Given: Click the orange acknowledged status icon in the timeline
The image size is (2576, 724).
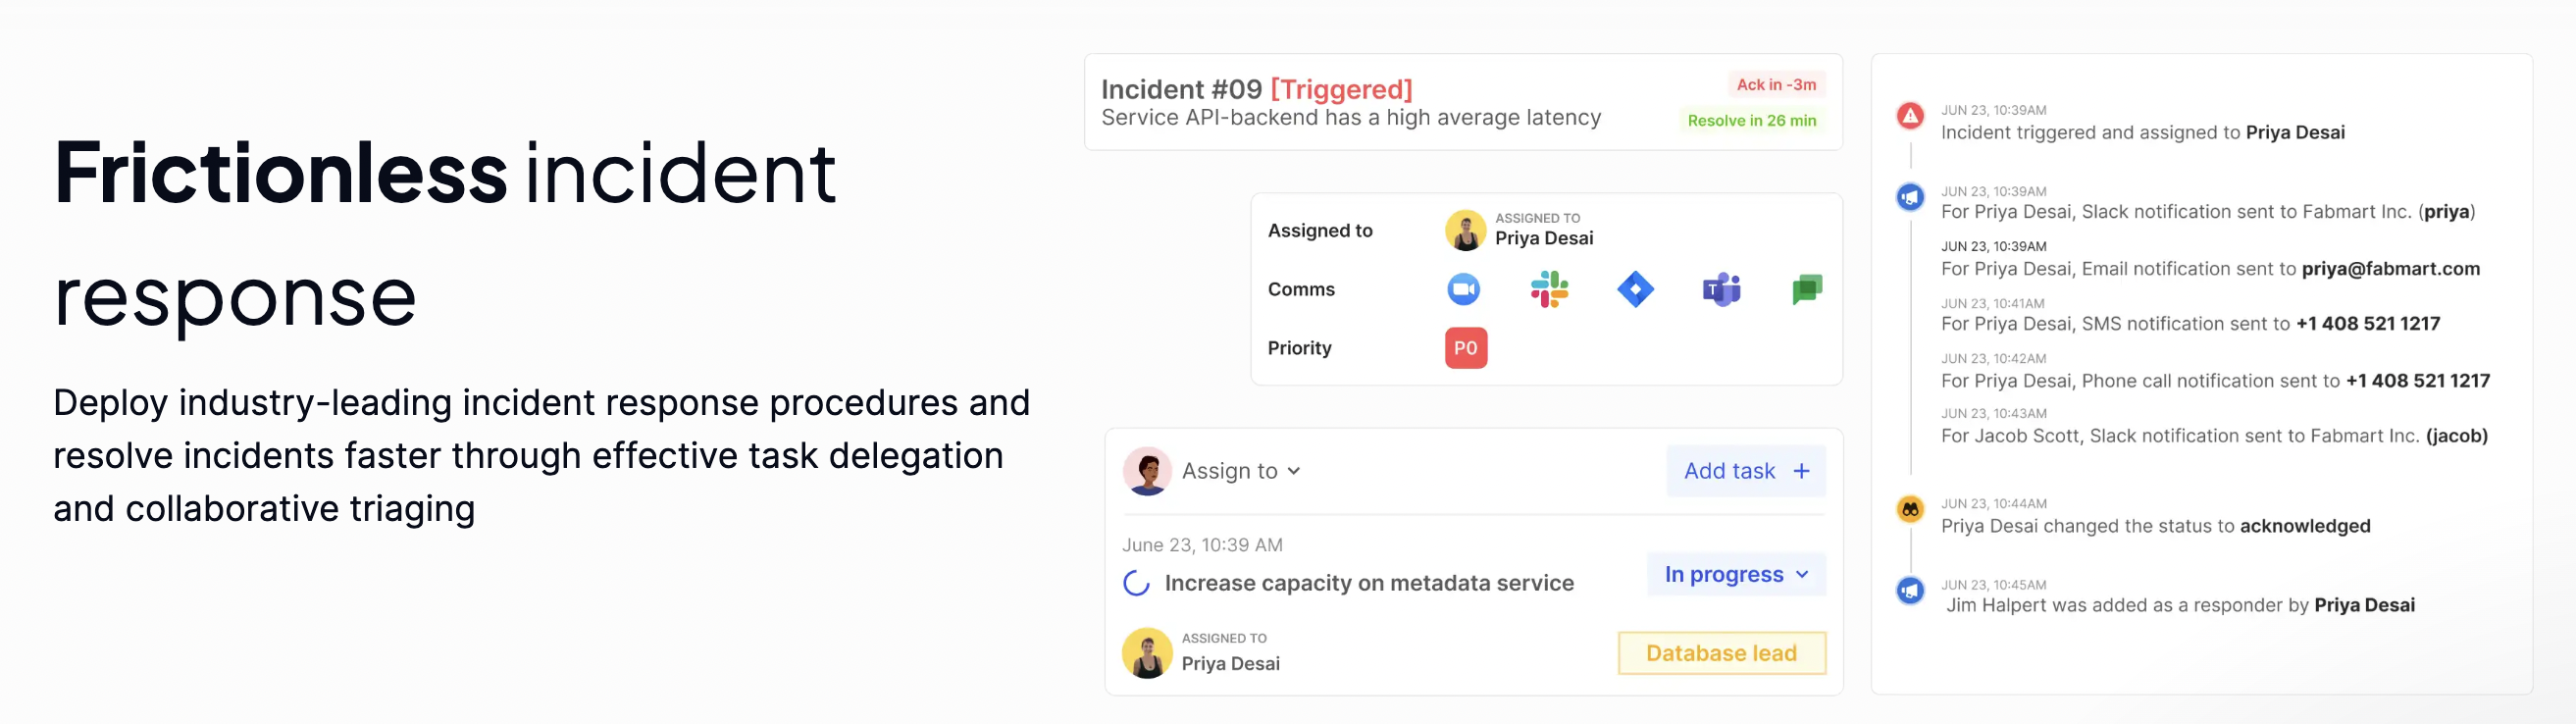Looking at the screenshot, I should 1910,509.
